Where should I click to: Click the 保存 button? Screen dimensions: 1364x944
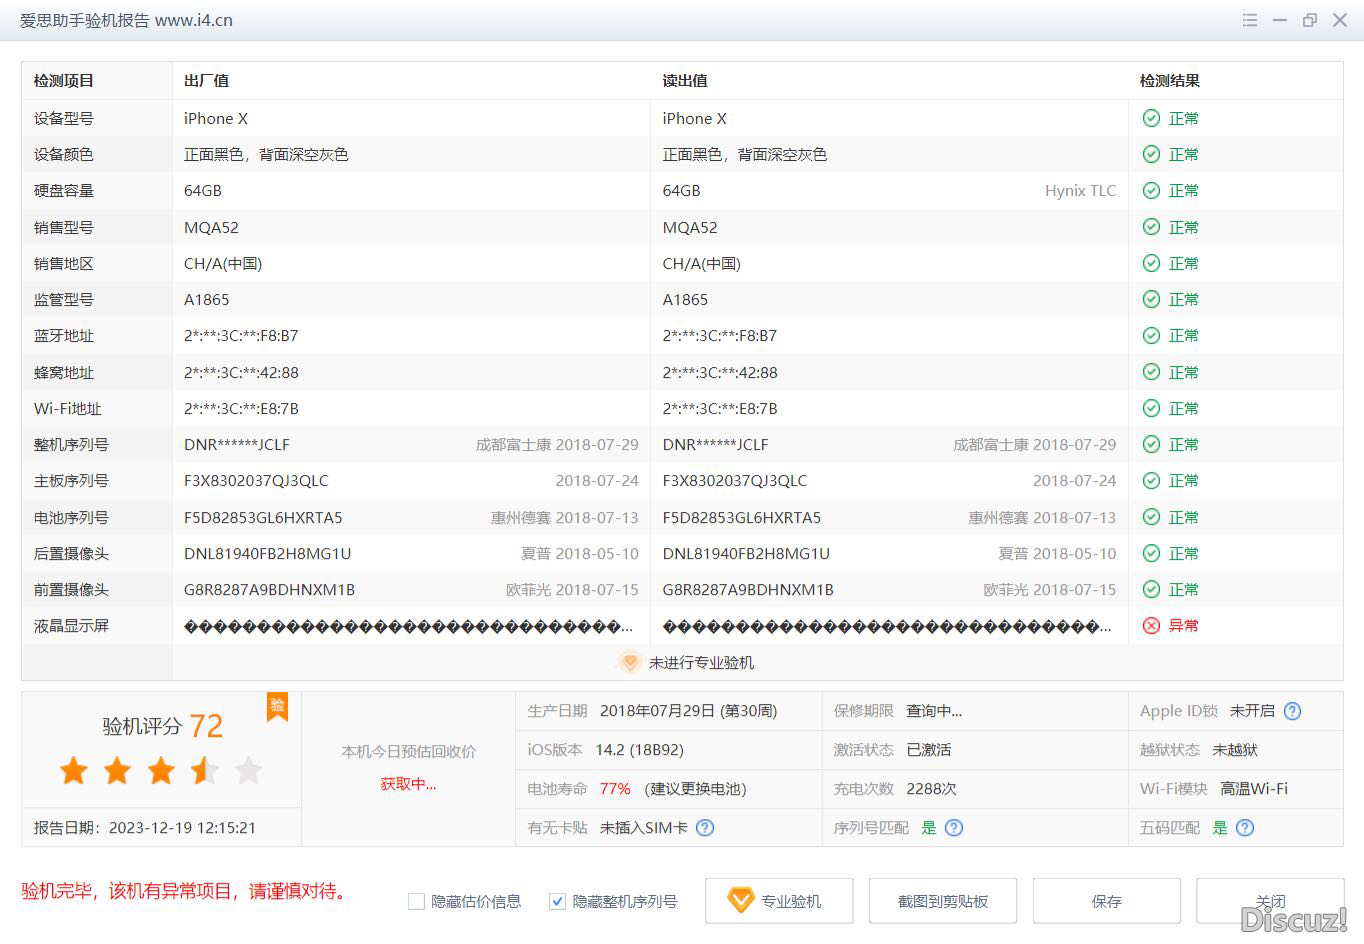pyautogui.click(x=1107, y=901)
